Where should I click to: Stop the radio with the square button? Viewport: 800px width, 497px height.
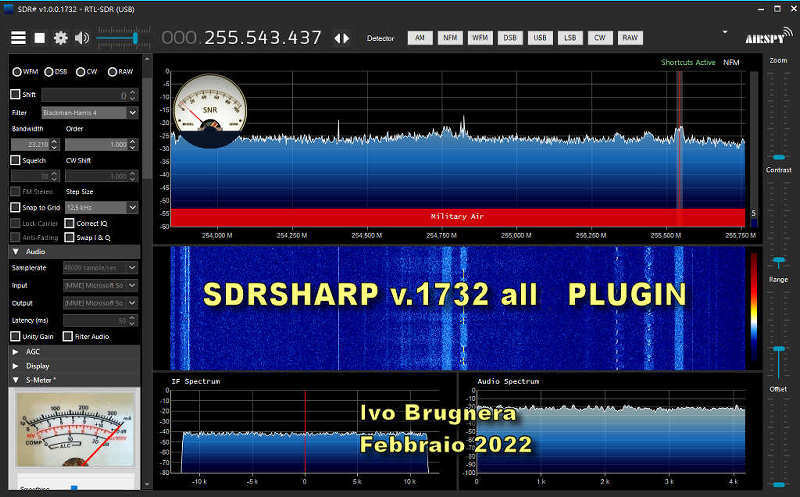point(40,38)
